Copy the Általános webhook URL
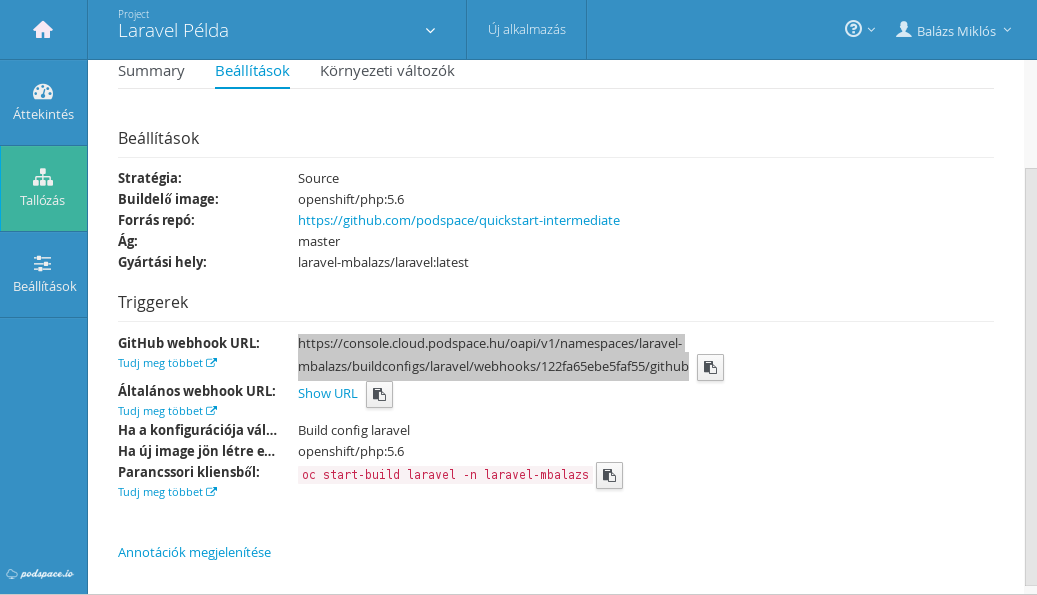Image resolution: width=1037 pixels, height=595 pixels. pos(380,395)
